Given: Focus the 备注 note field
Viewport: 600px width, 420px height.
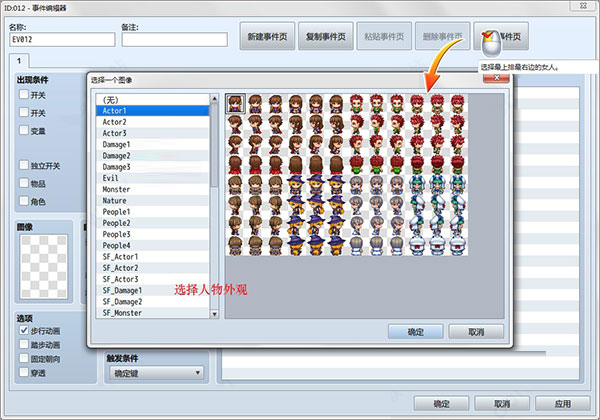Looking at the screenshot, I should (x=174, y=39).
